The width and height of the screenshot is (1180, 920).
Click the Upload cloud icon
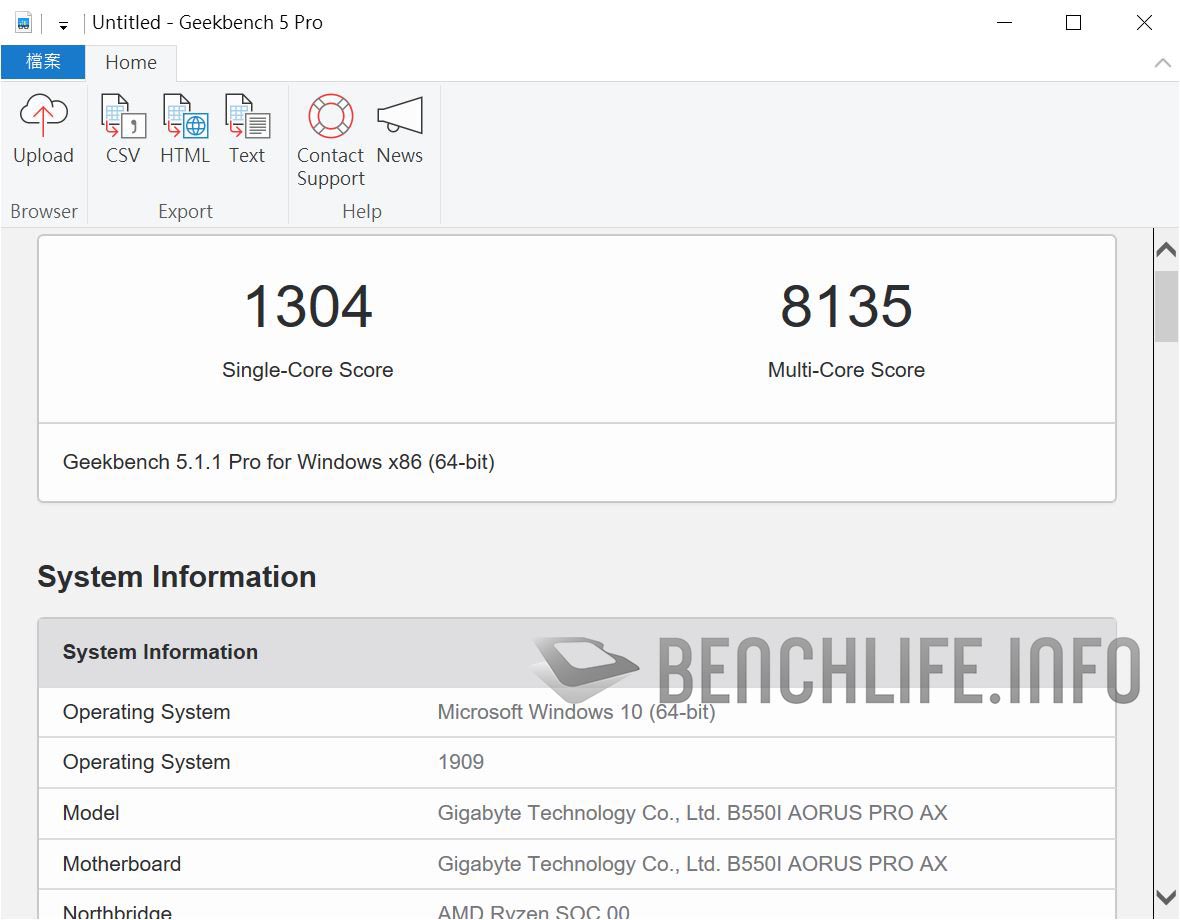(43, 117)
